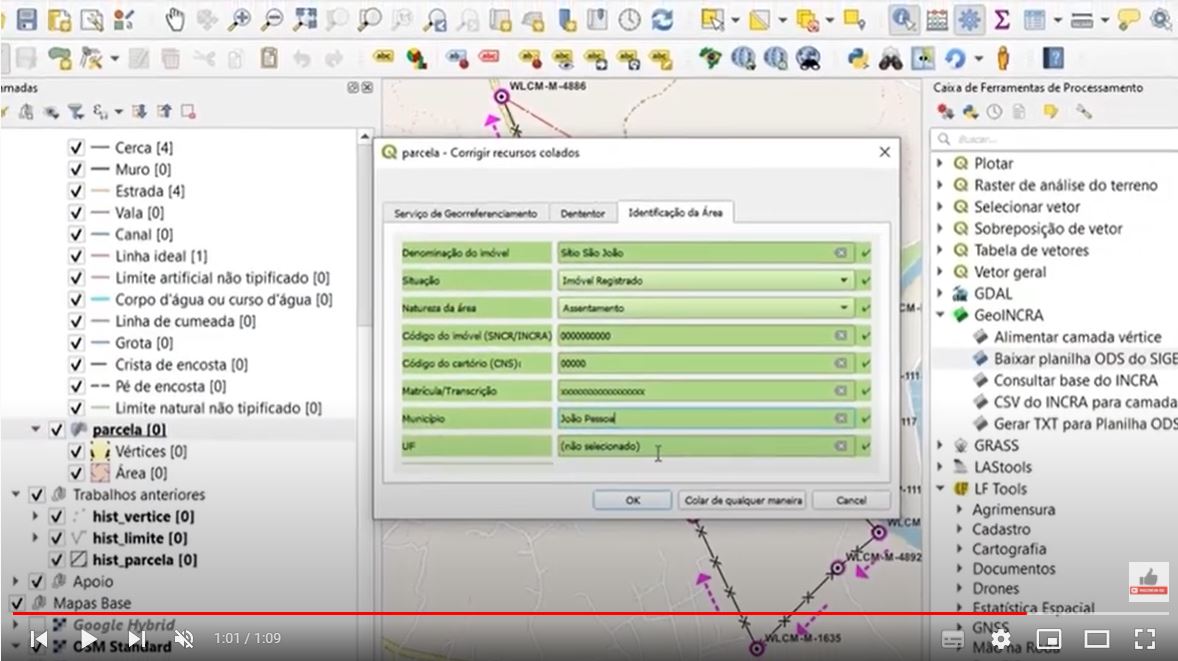Click the Zoom In magnifier tool
Viewport: 1178px width, 661px height.
pos(240,20)
